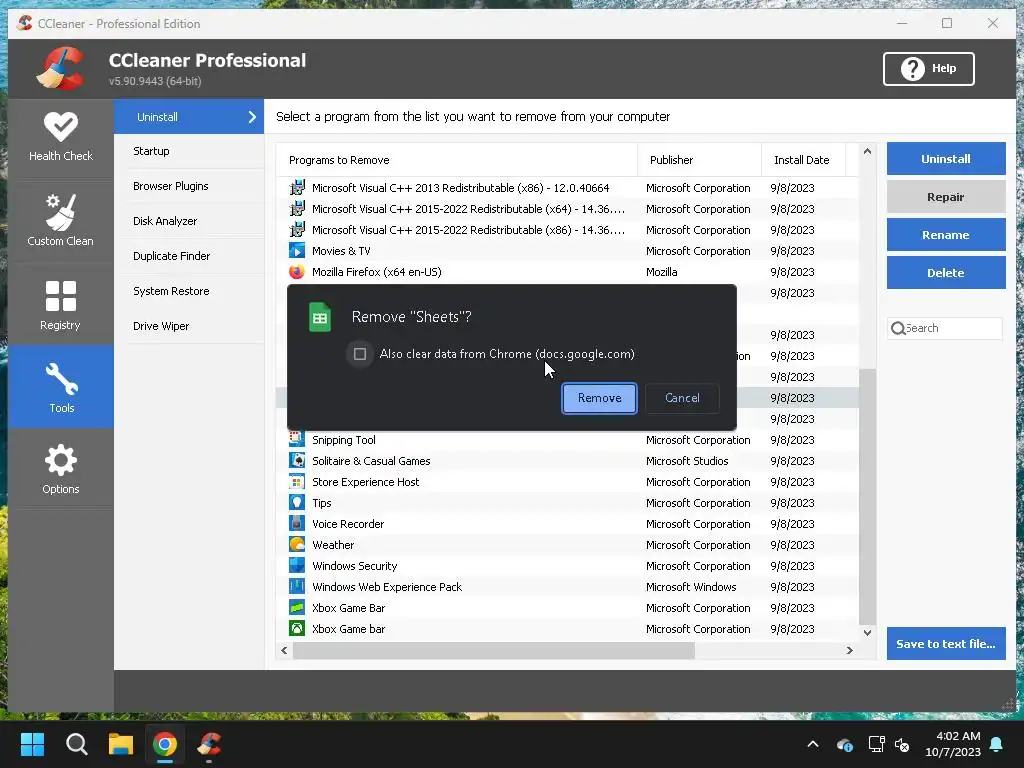Screen dimensions: 1024x768
Task: Sort by Programs to Remove column
Action: coord(456,160)
